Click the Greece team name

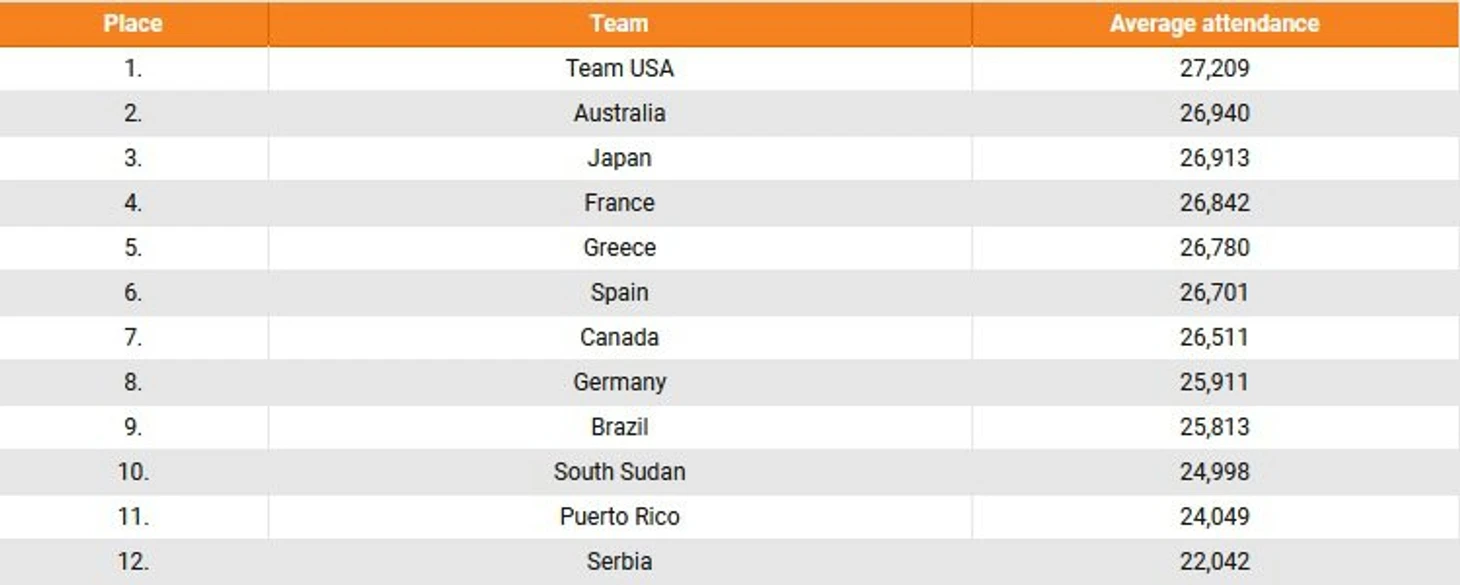(619, 248)
